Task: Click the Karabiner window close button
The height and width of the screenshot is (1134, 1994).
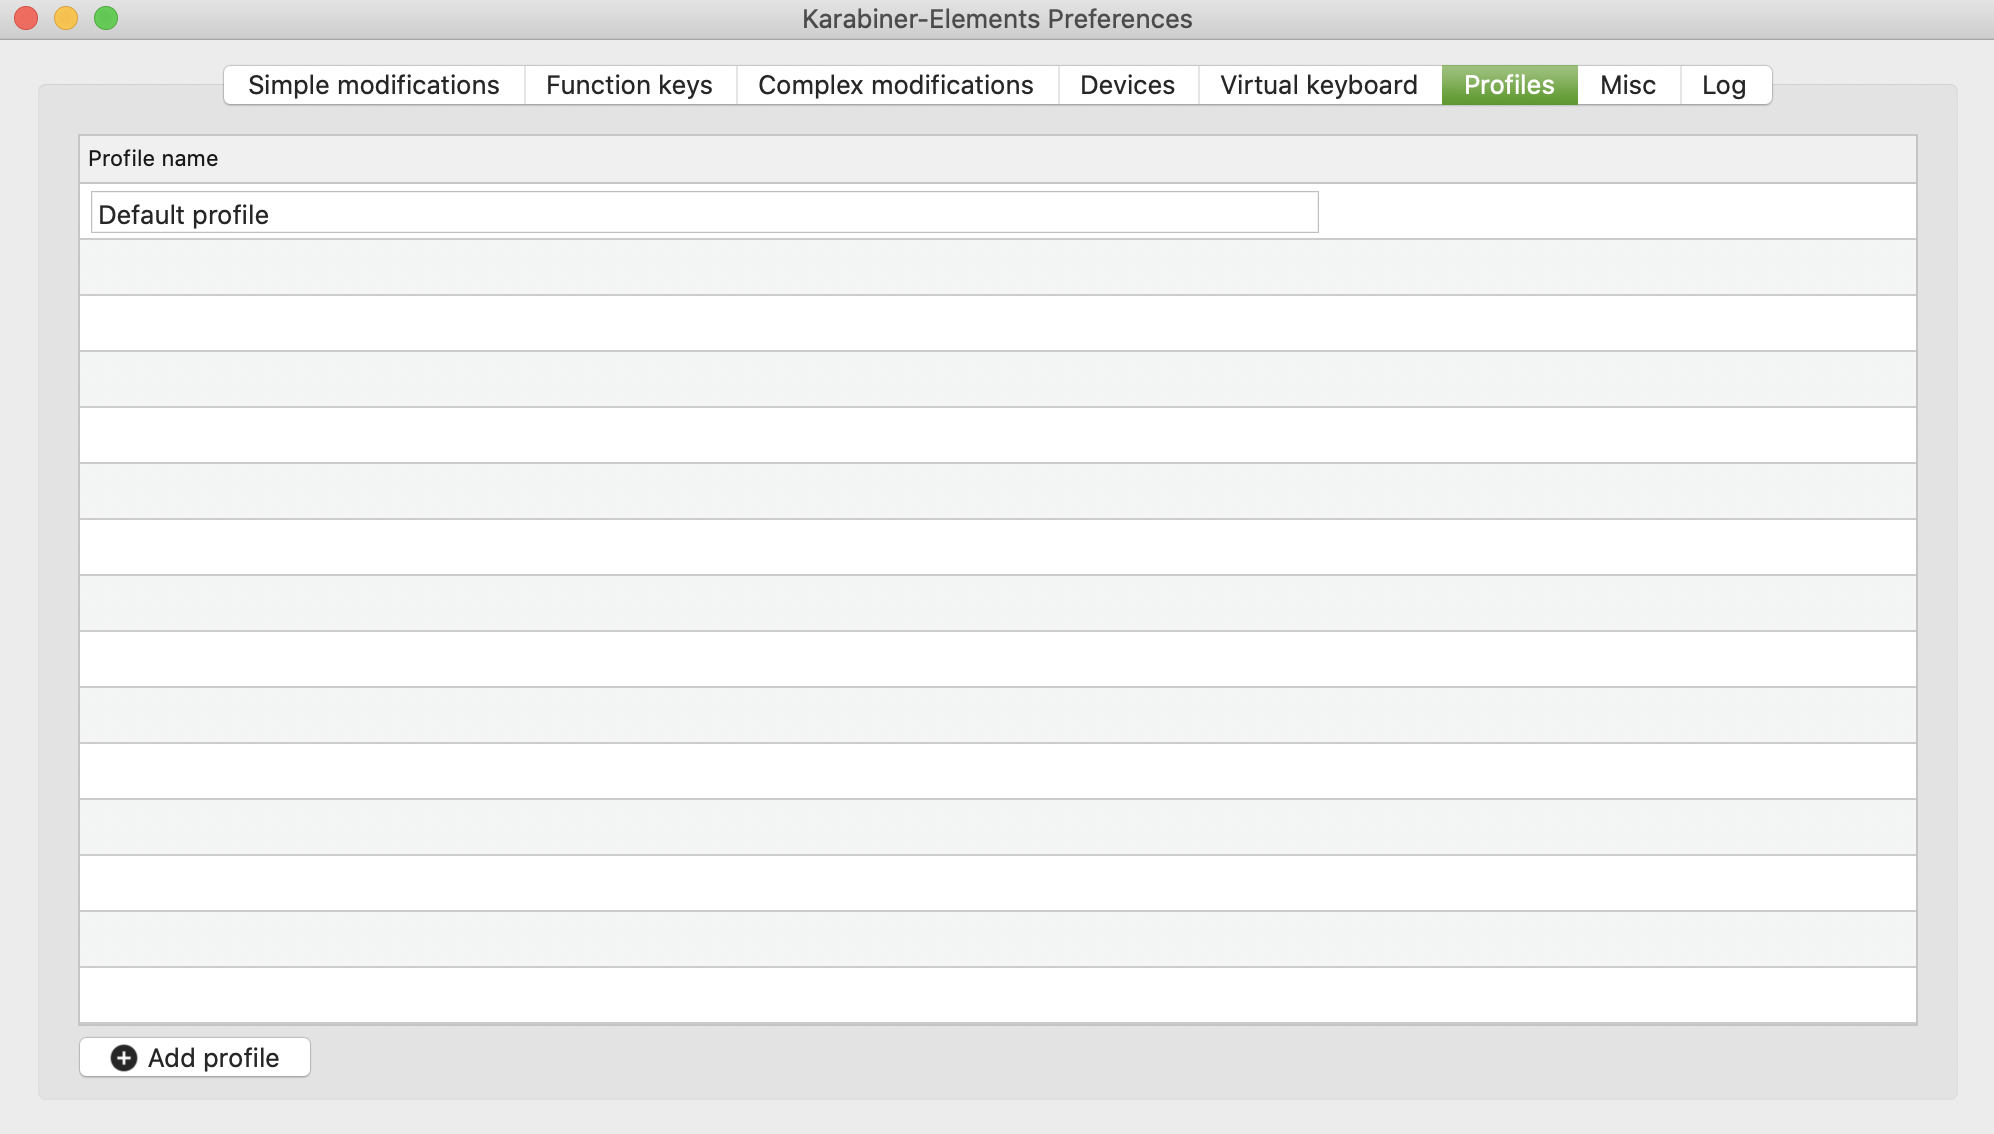Action: pyautogui.click(x=25, y=17)
